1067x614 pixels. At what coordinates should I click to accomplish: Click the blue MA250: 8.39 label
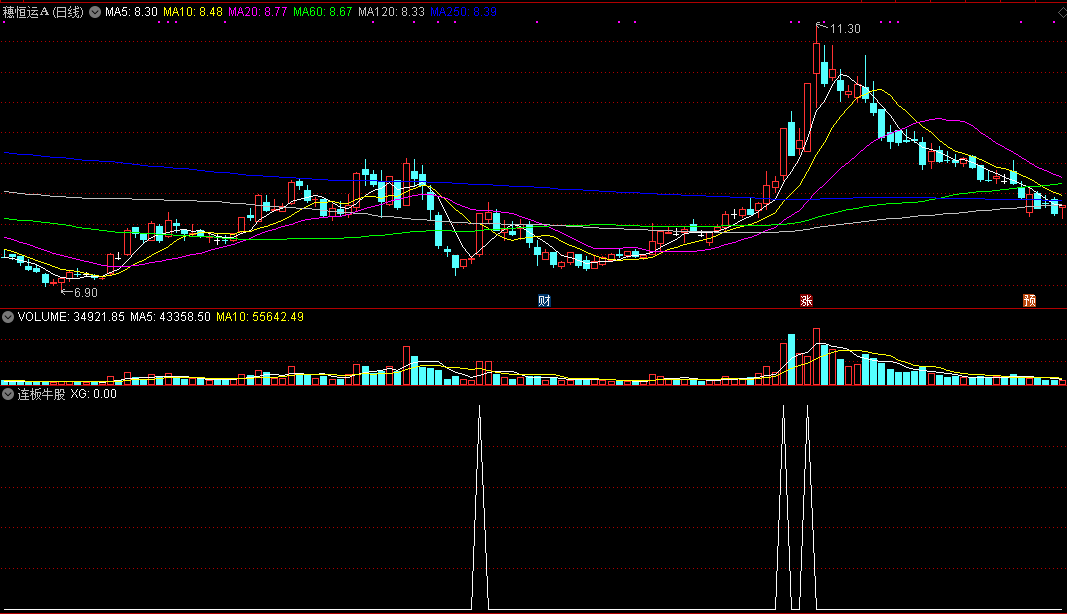(463, 12)
